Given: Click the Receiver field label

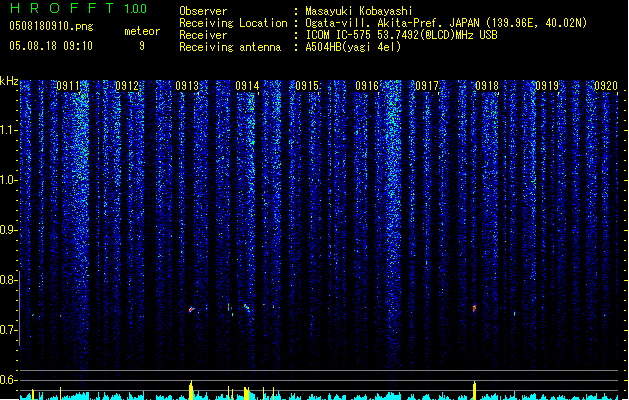Looking at the screenshot, I should 203,35.
